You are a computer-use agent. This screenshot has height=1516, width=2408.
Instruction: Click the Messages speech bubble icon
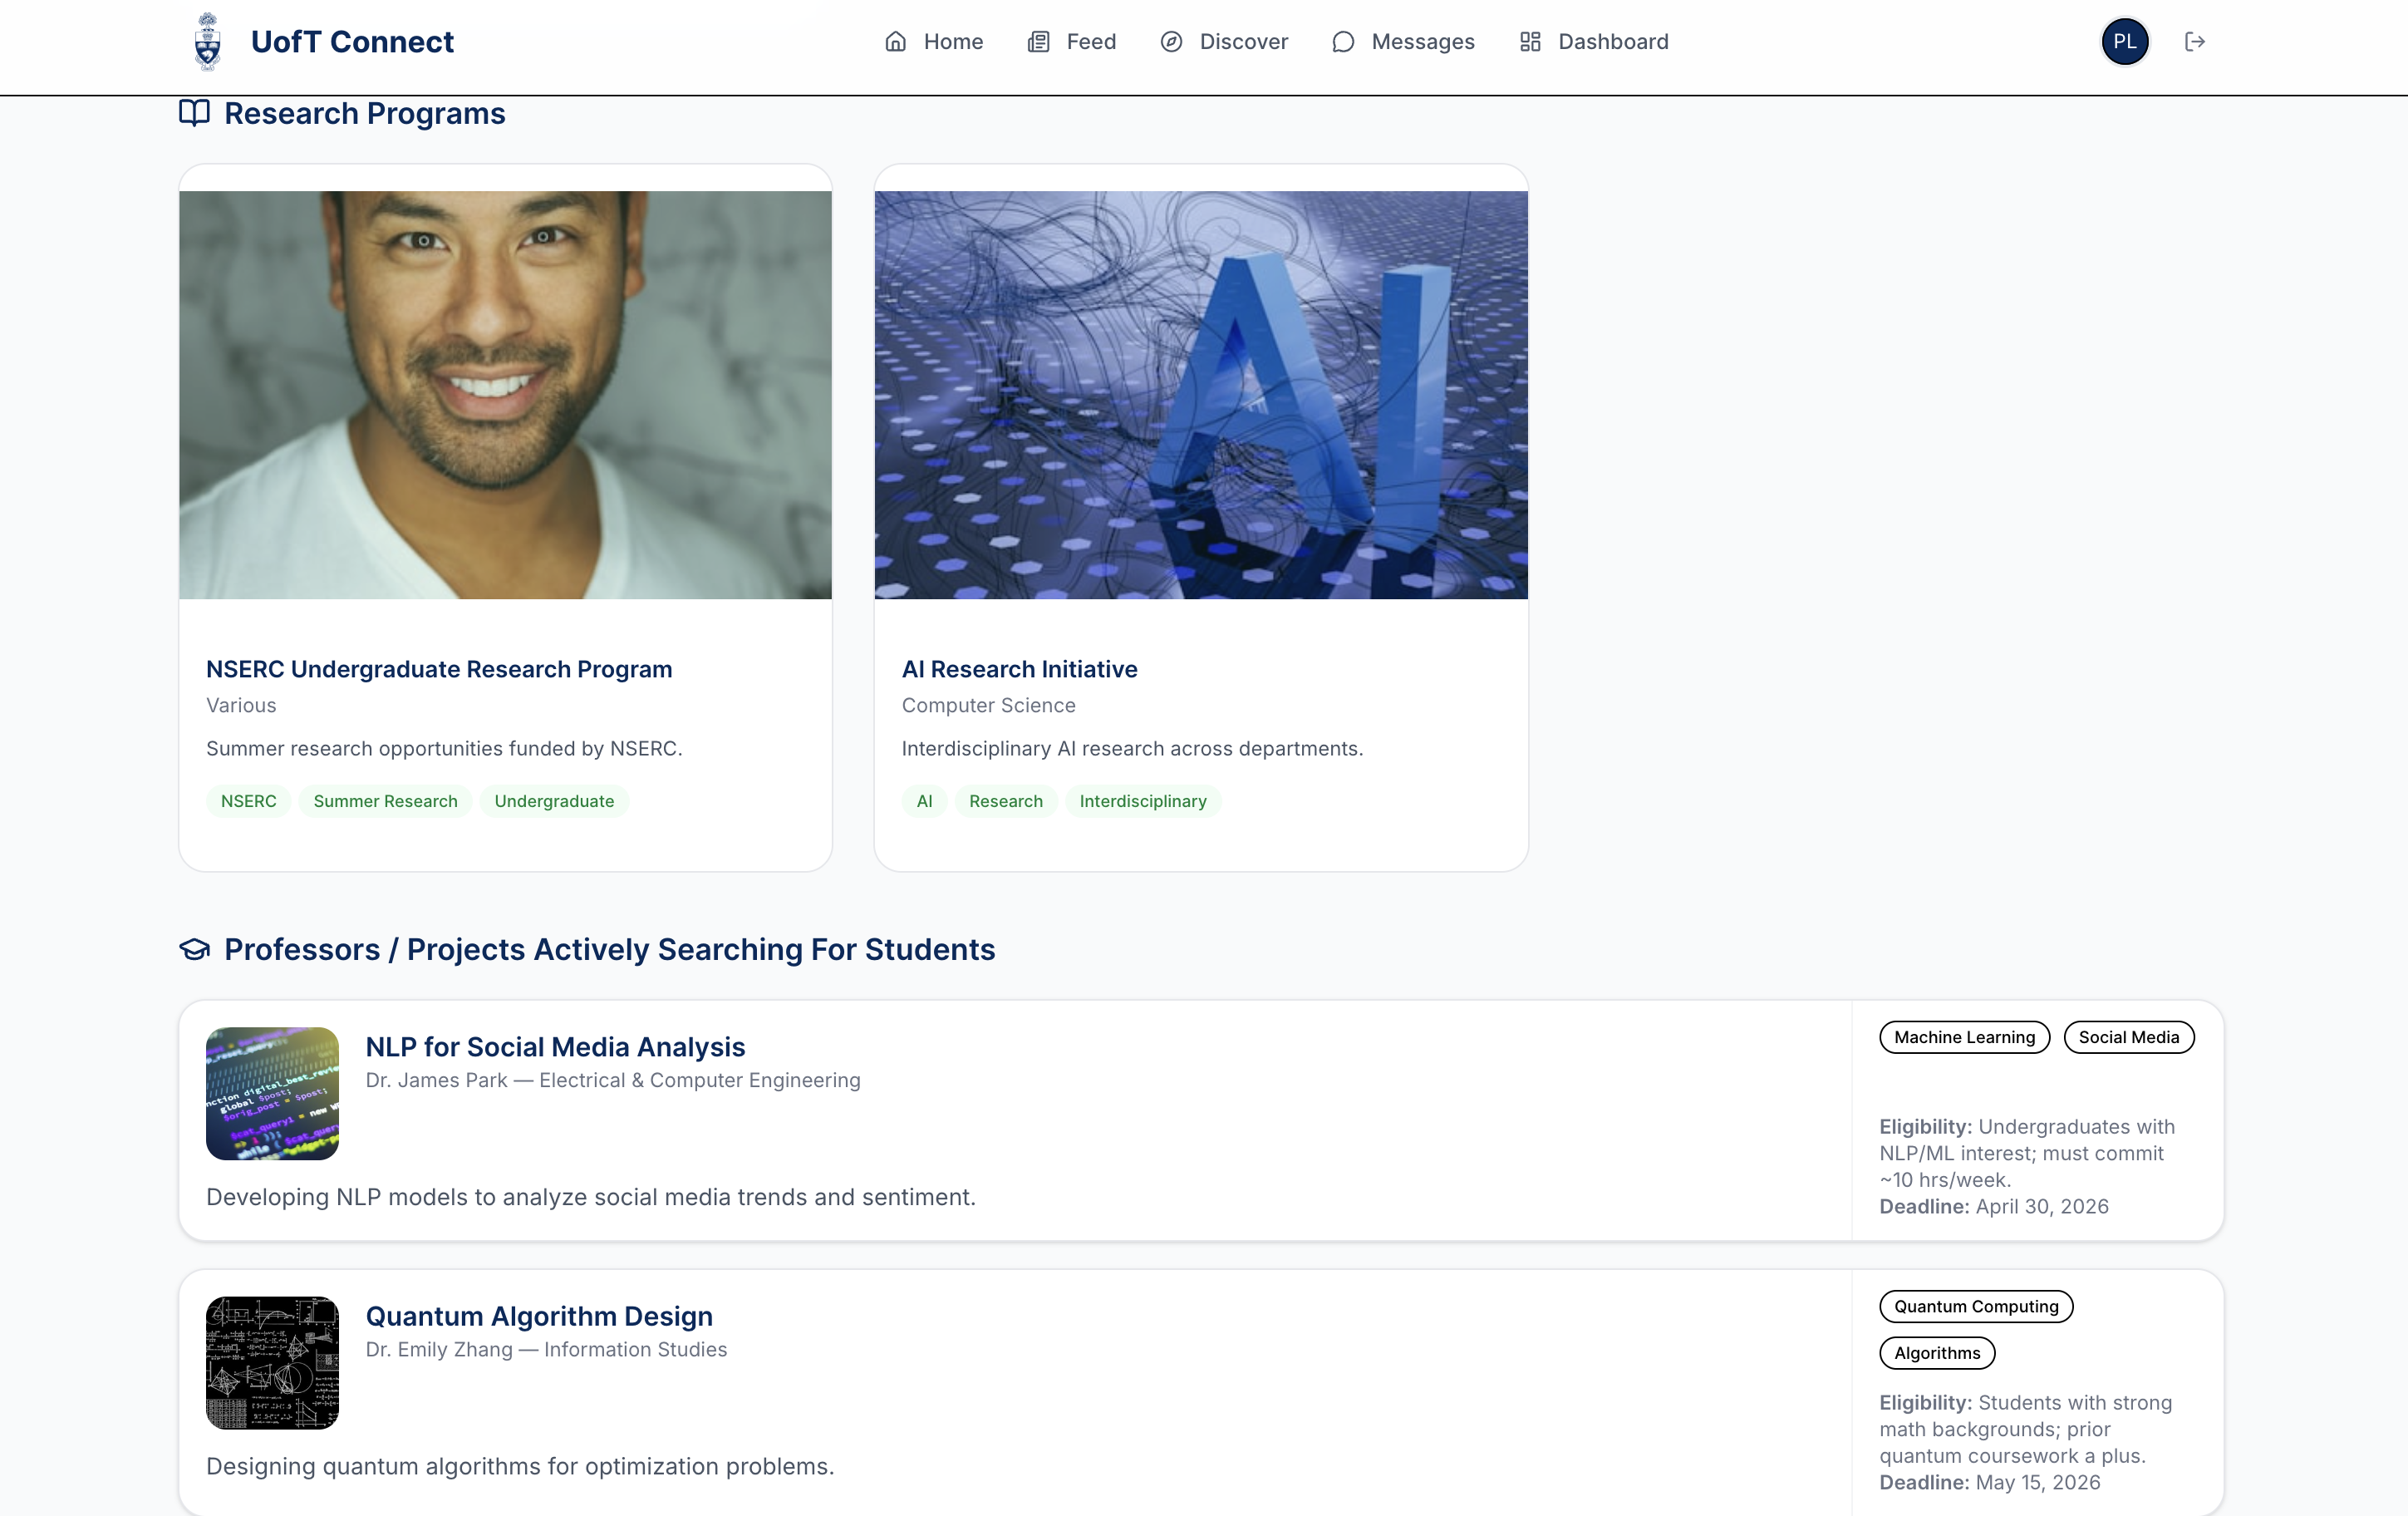[1343, 42]
